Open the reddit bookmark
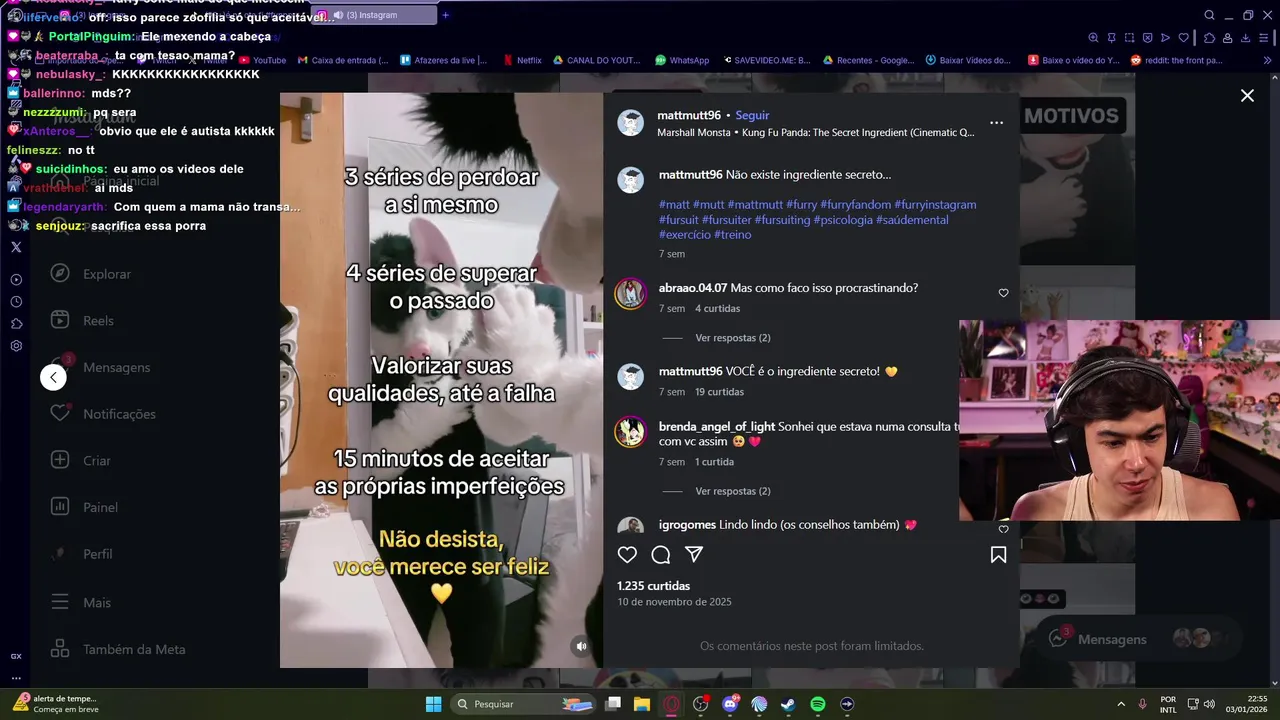The height and width of the screenshot is (720, 1280). pos(1177,60)
